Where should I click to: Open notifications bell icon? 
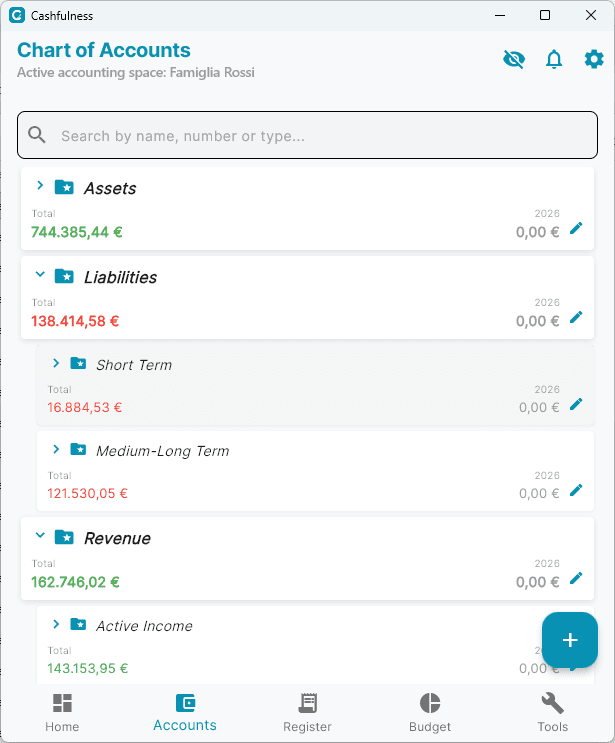click(554, 60)
